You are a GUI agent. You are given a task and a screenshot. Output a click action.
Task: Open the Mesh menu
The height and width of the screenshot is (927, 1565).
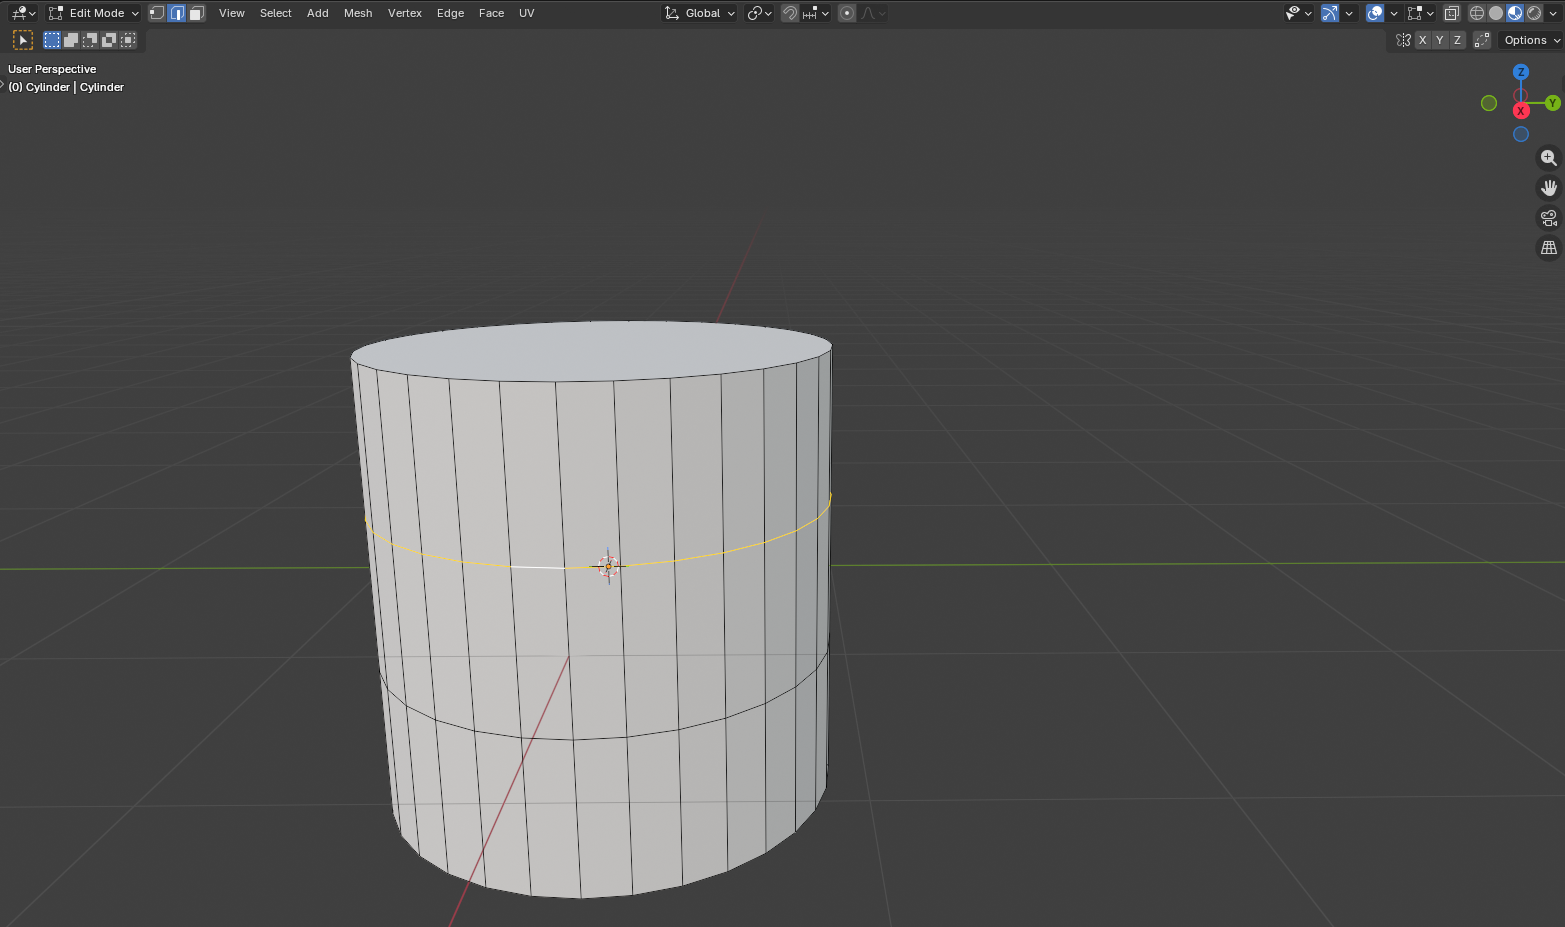click(357, 13)
